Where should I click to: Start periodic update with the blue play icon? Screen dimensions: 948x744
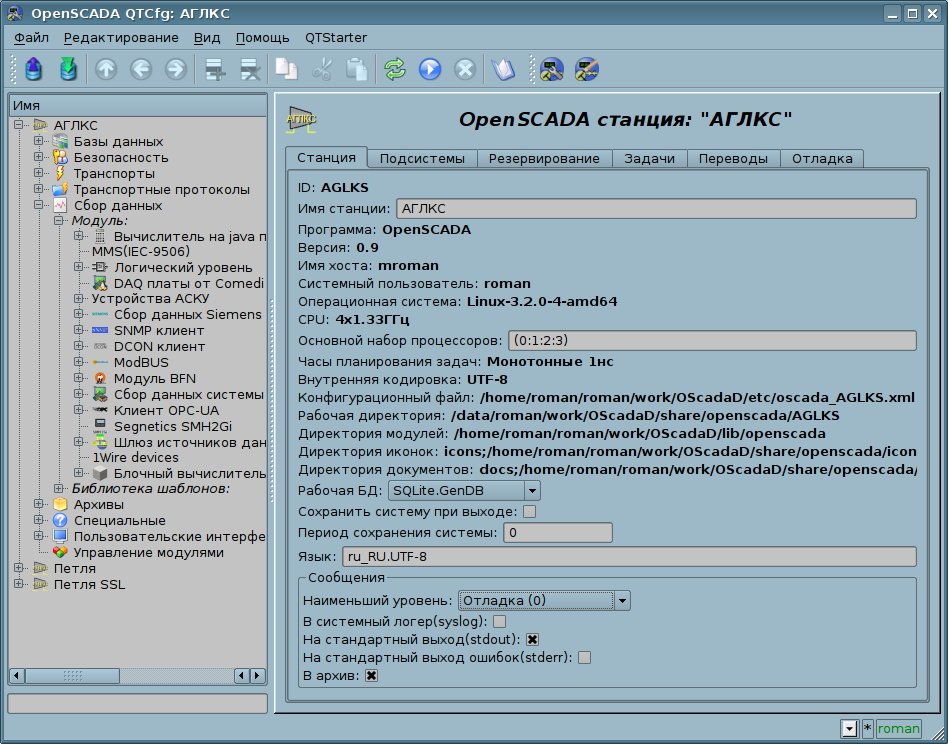tap(430, 69)
